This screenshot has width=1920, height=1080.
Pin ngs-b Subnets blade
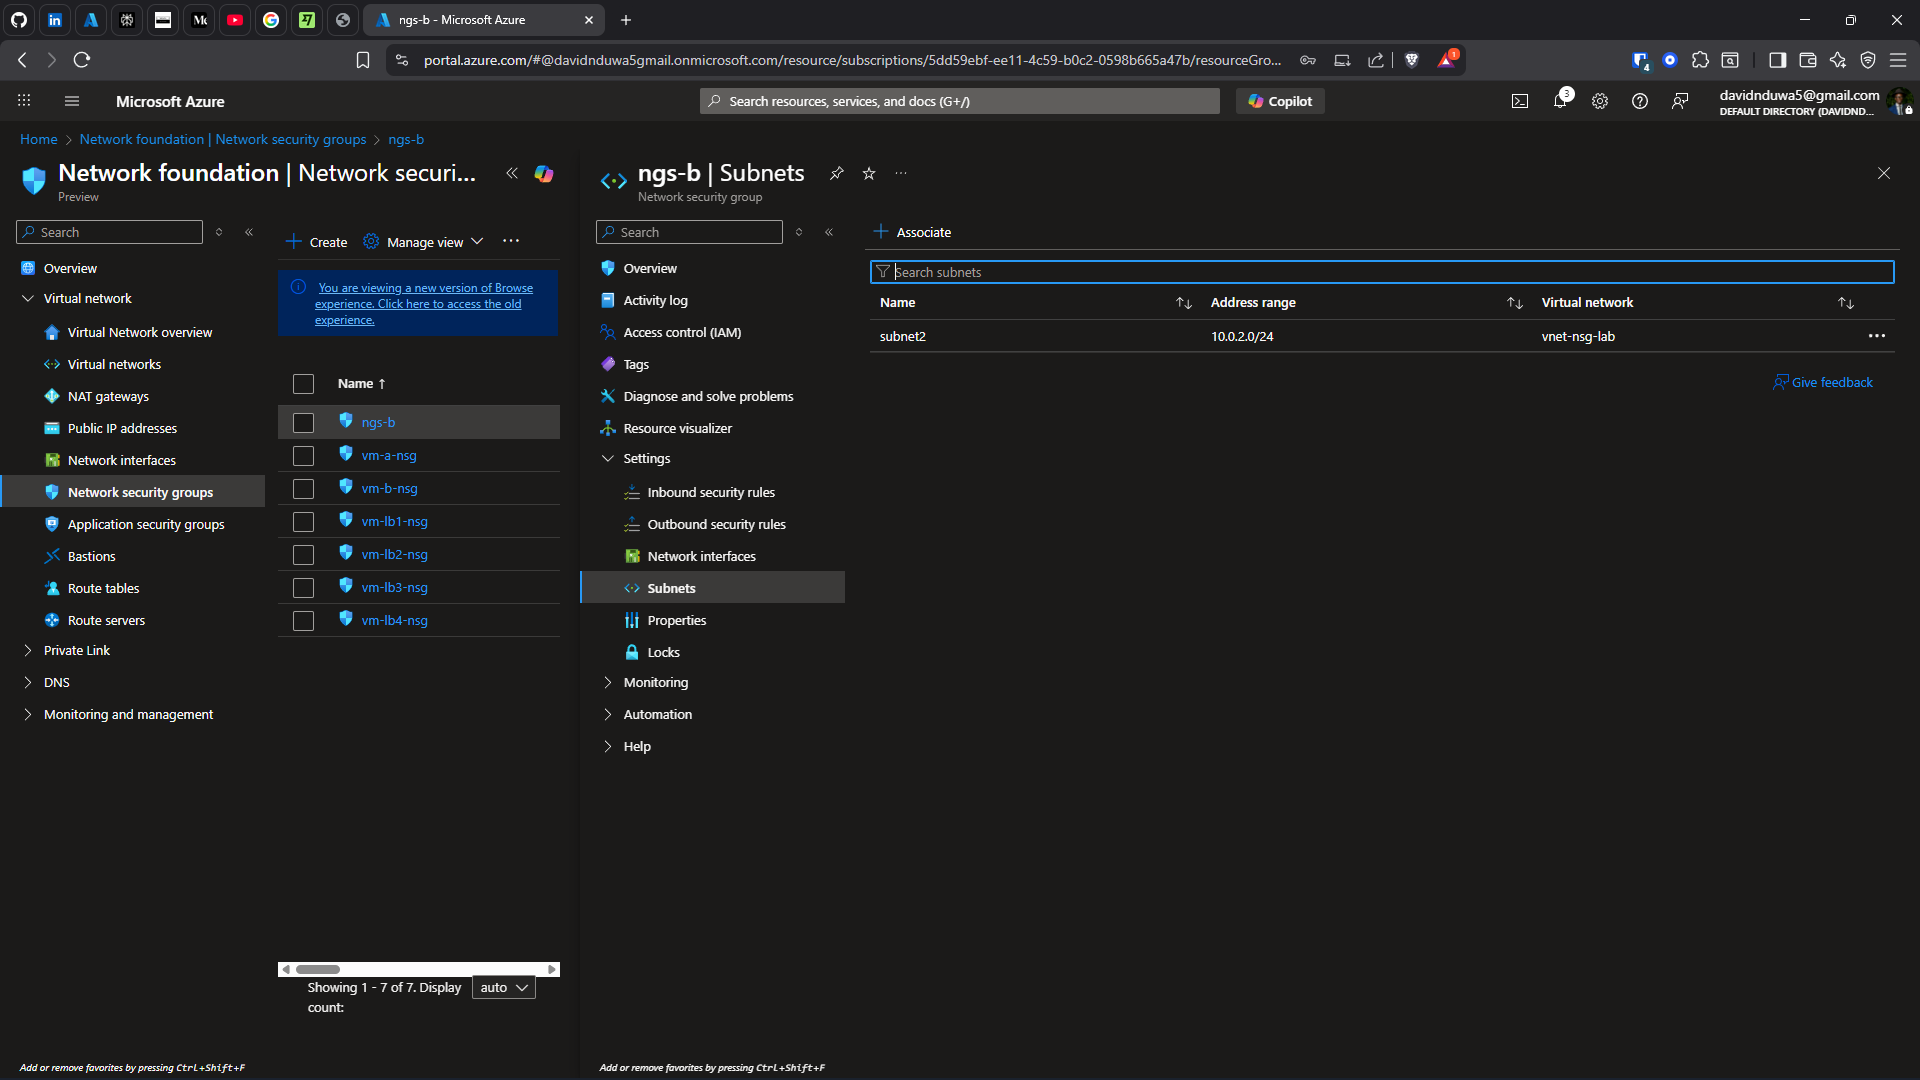(x=837, y=173)
